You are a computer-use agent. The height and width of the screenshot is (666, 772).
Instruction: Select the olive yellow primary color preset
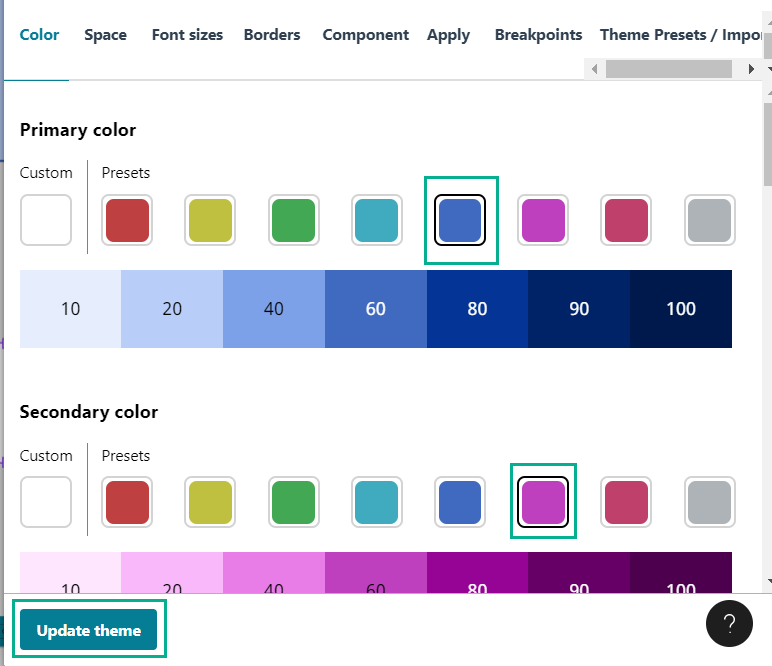(x=210, y=220)
